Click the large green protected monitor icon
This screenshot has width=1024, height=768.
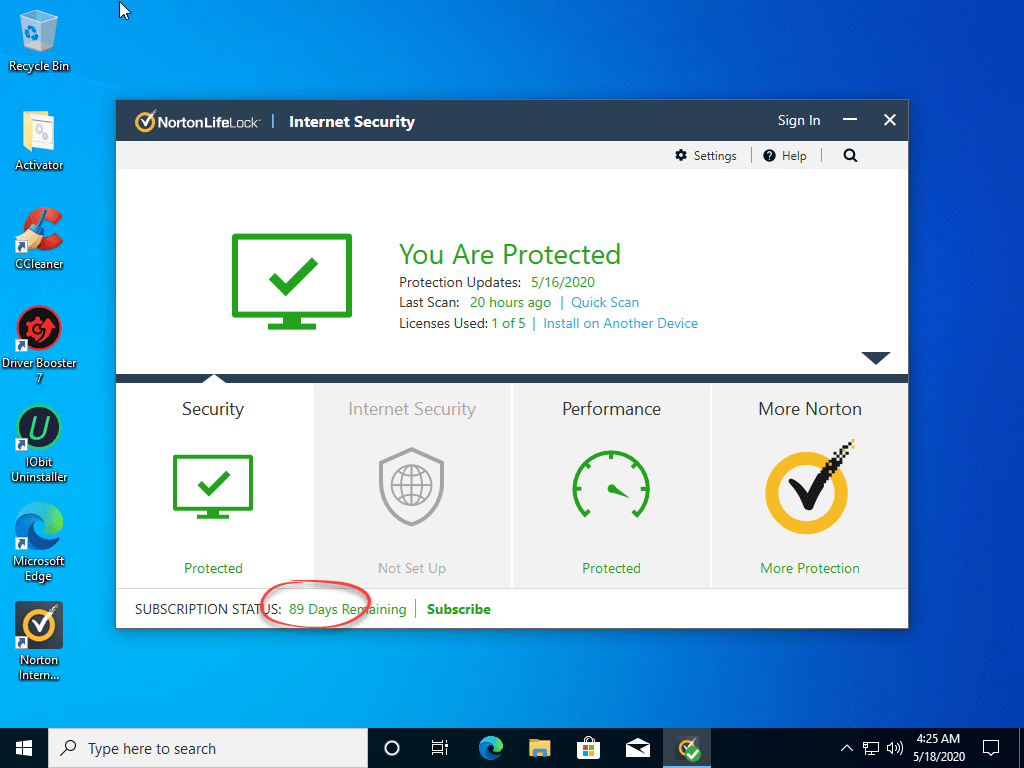(x=292, y=281)
